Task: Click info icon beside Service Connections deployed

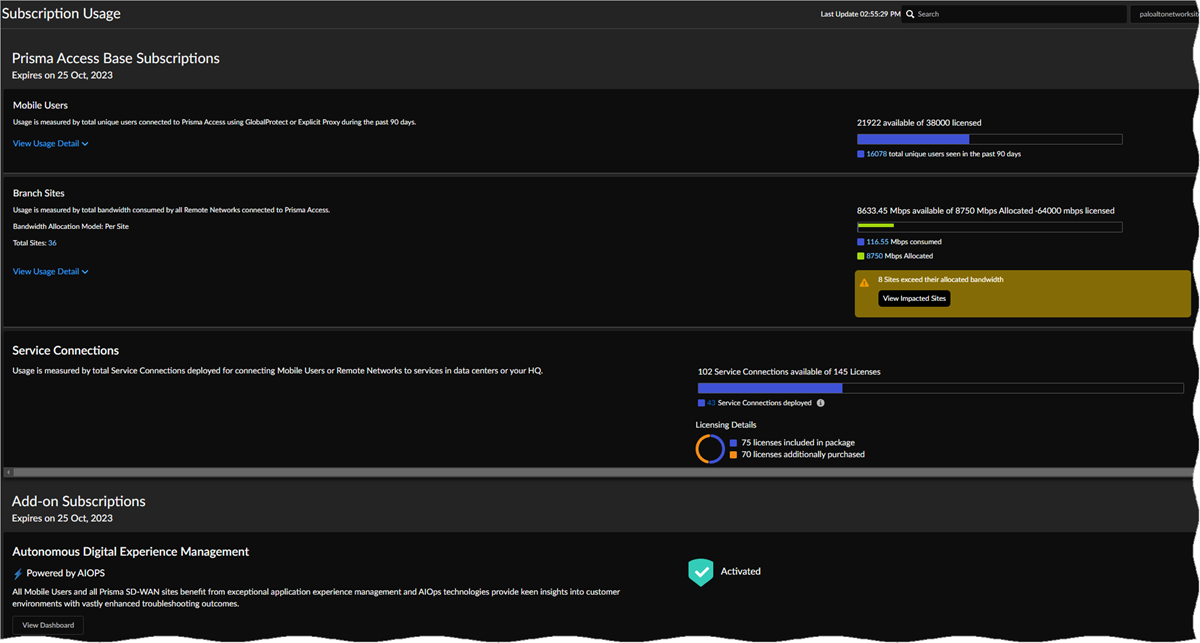Action: (x=821, y=403)
